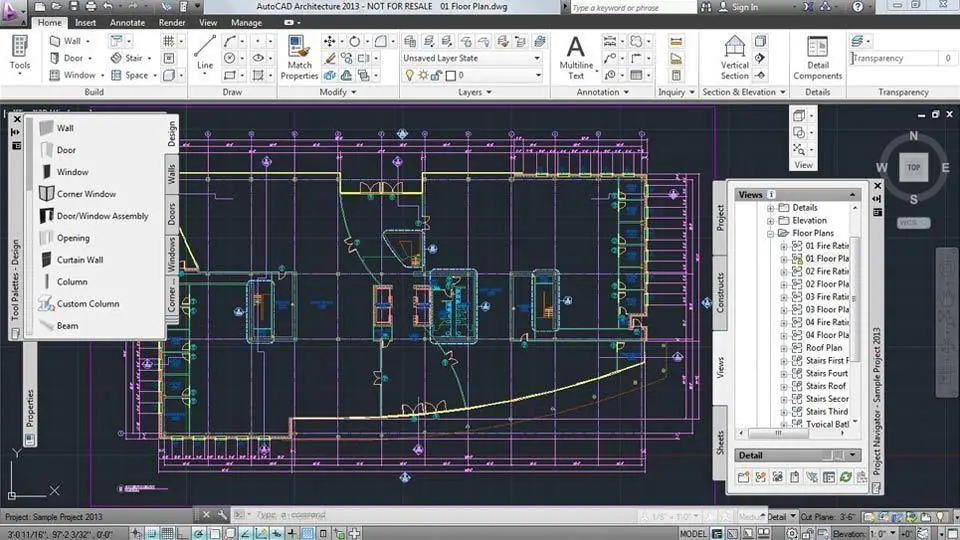Expand the Wall tool dropdown in ribbon
960x540 pixels.
(x=89, y=42)
